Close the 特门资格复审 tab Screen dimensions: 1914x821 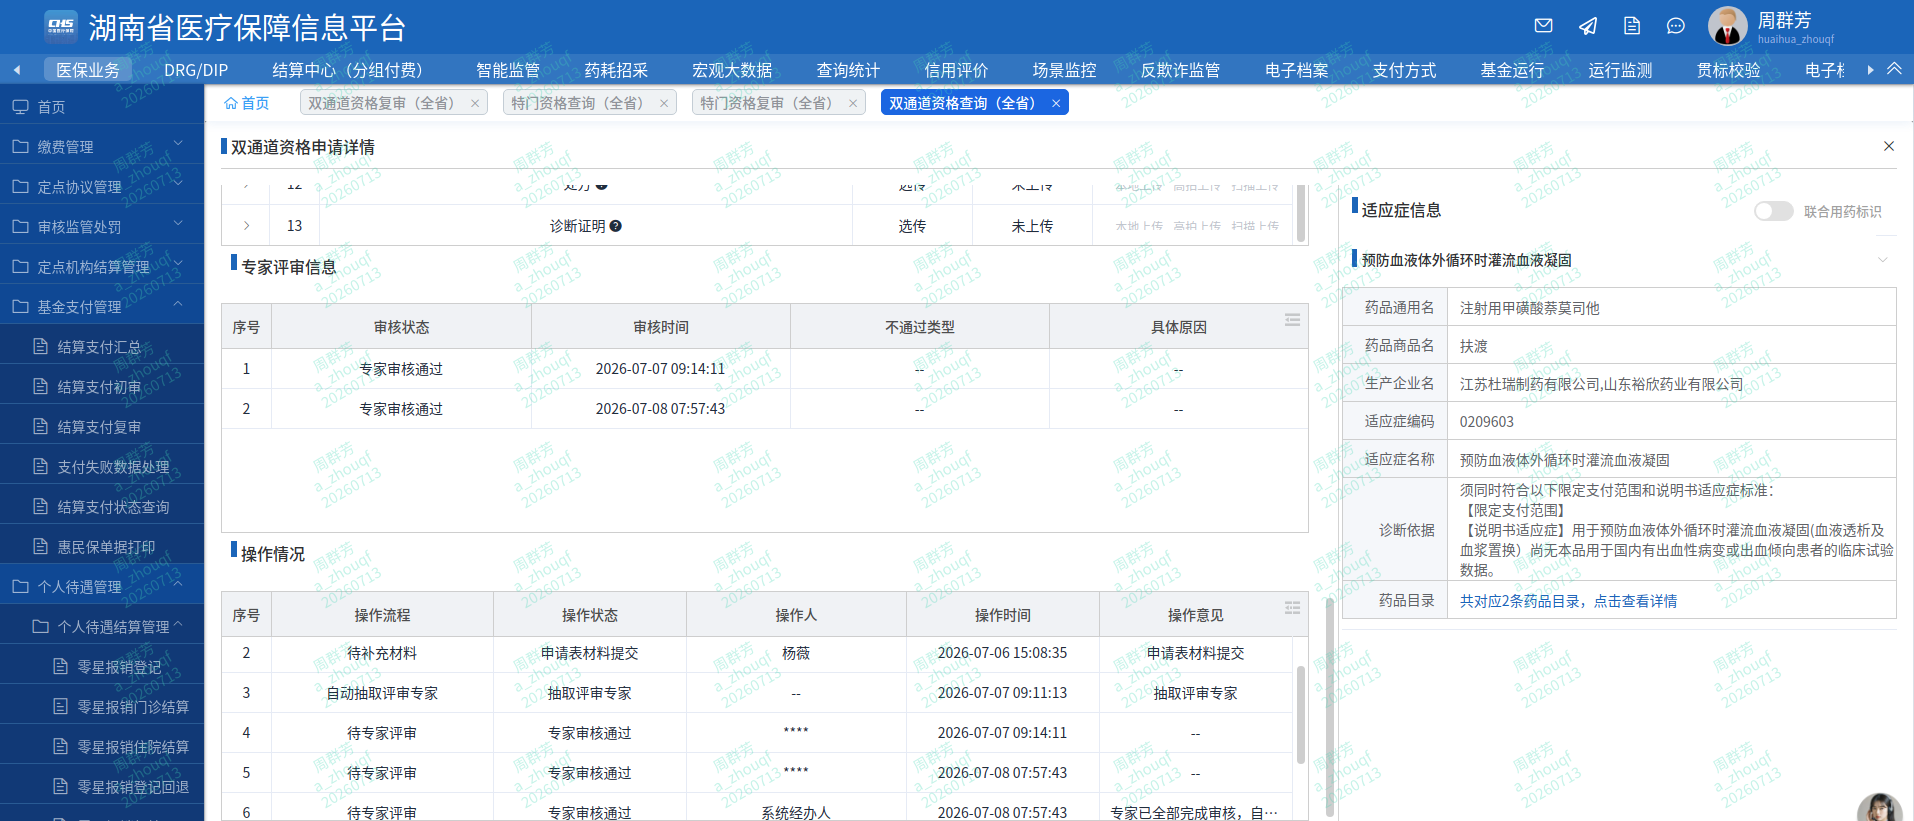[853, 103]
